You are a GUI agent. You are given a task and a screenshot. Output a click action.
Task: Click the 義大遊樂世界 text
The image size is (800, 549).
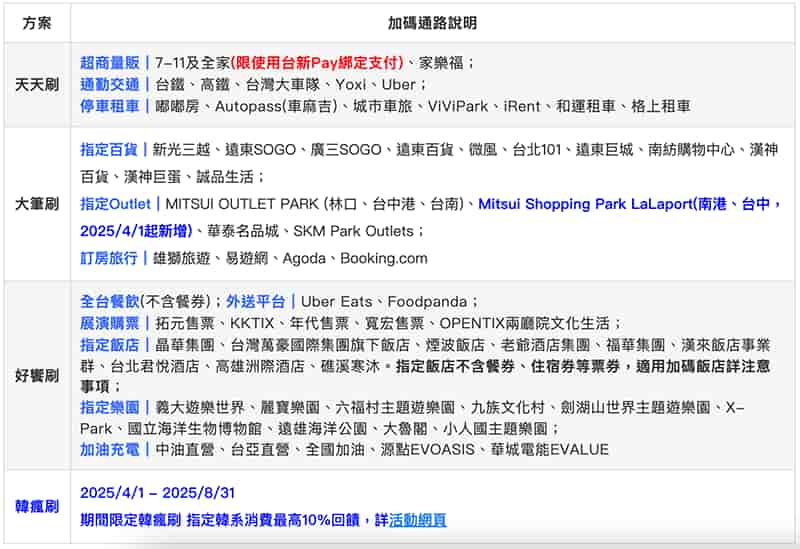click(x=200, y=407)
